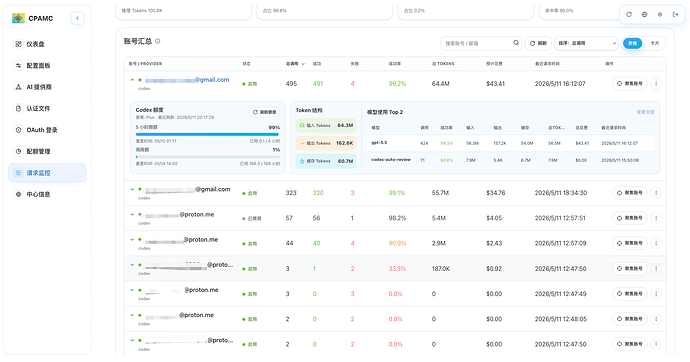Viewport: 690px width, 362px height.
Task: Collapse the expanded first gmail account row
Action: [132, 80]
